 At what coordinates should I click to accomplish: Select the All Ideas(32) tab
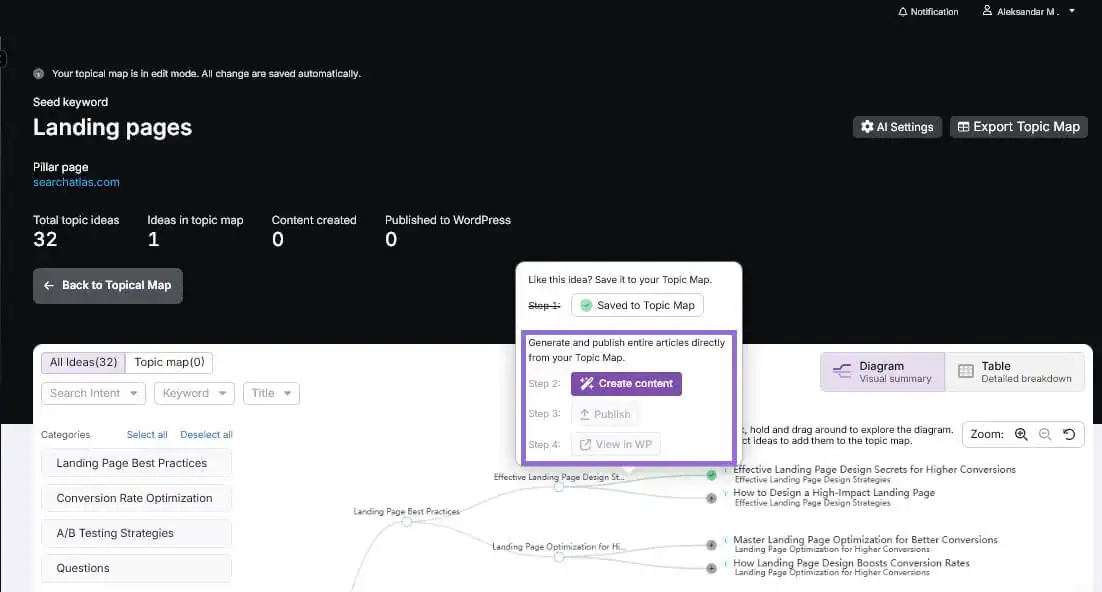click(82, 362)
